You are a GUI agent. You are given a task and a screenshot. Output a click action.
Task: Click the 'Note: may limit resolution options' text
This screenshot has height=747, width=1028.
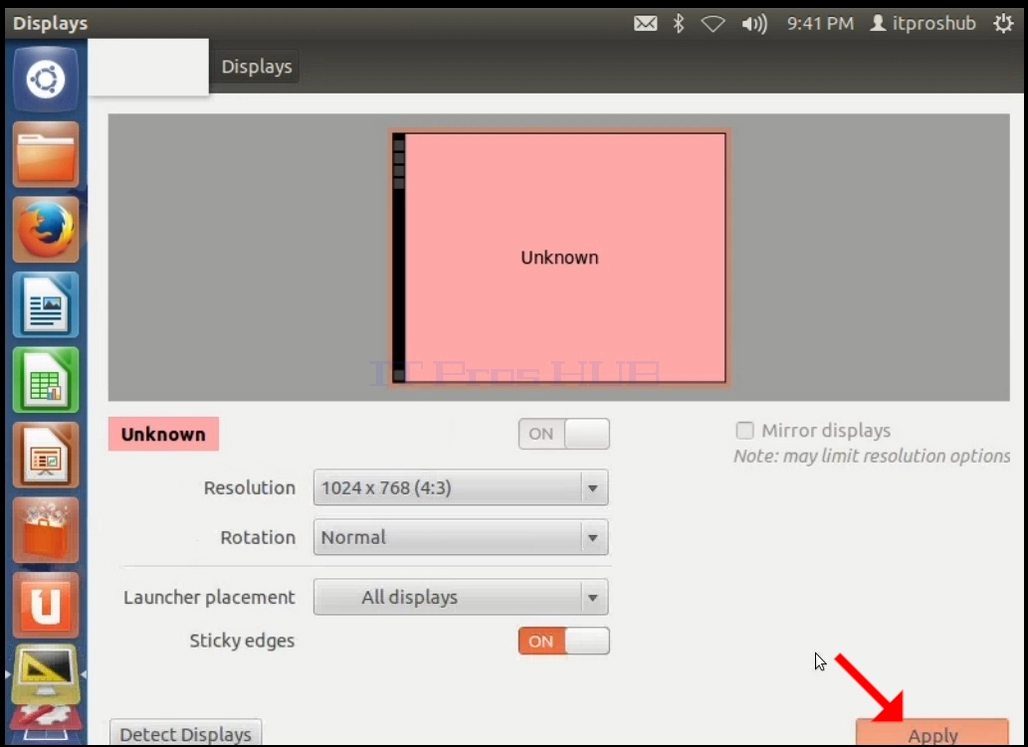pos(871,456)
